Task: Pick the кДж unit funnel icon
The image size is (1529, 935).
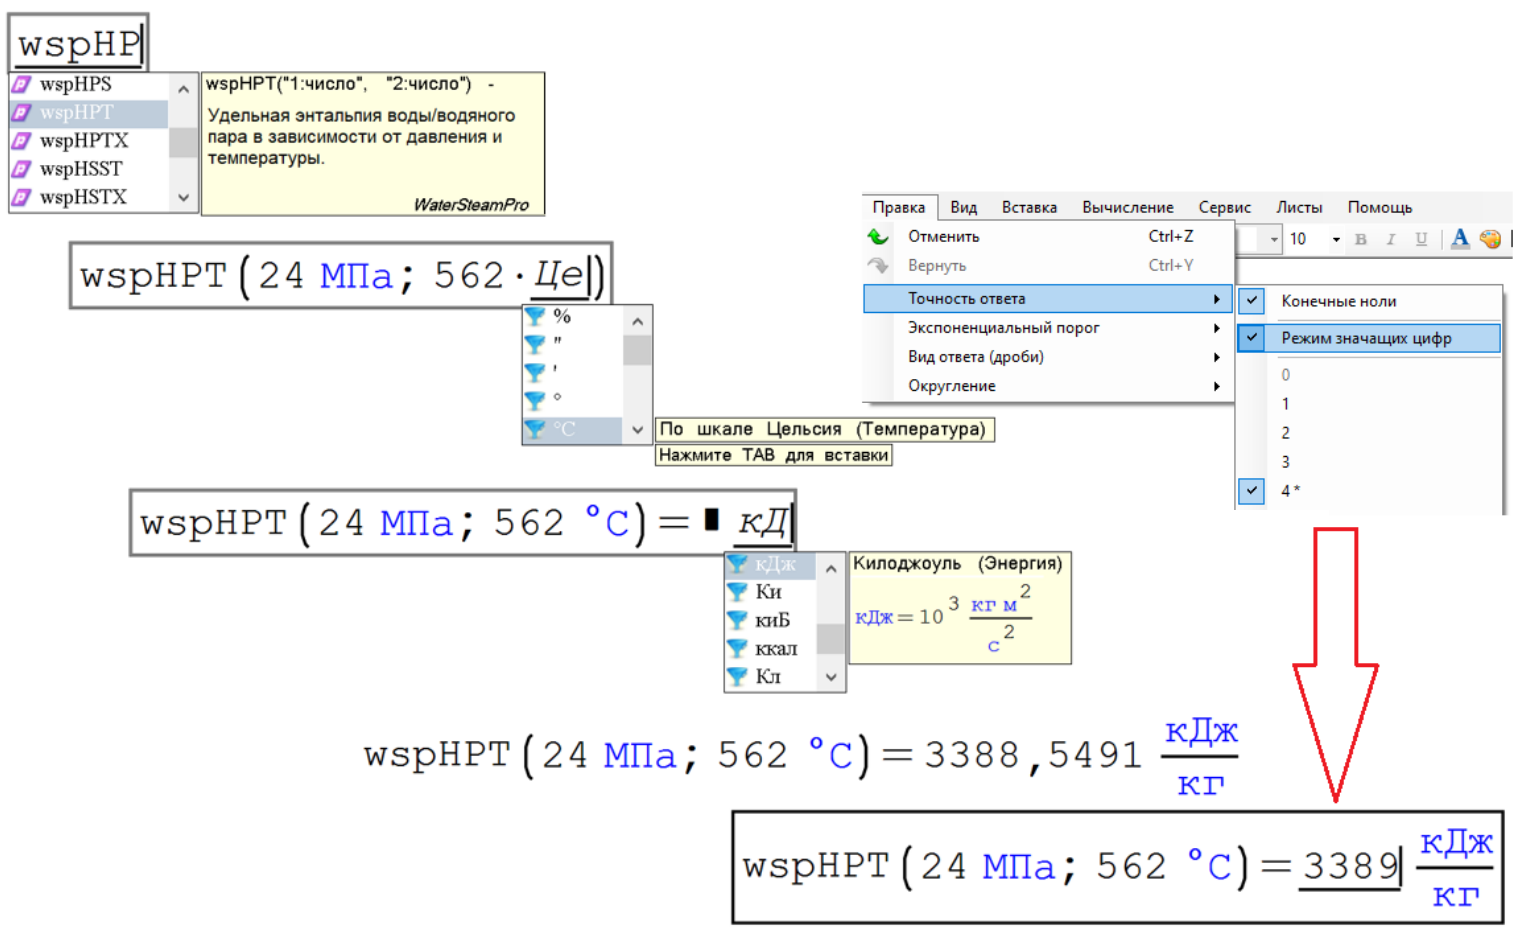Action: tap(737, 564)
